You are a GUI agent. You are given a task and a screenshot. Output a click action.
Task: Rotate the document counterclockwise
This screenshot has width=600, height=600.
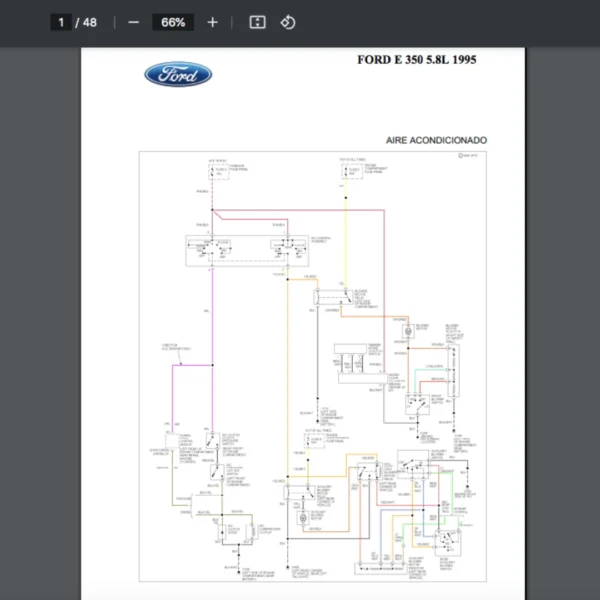[x=288, y=22]
